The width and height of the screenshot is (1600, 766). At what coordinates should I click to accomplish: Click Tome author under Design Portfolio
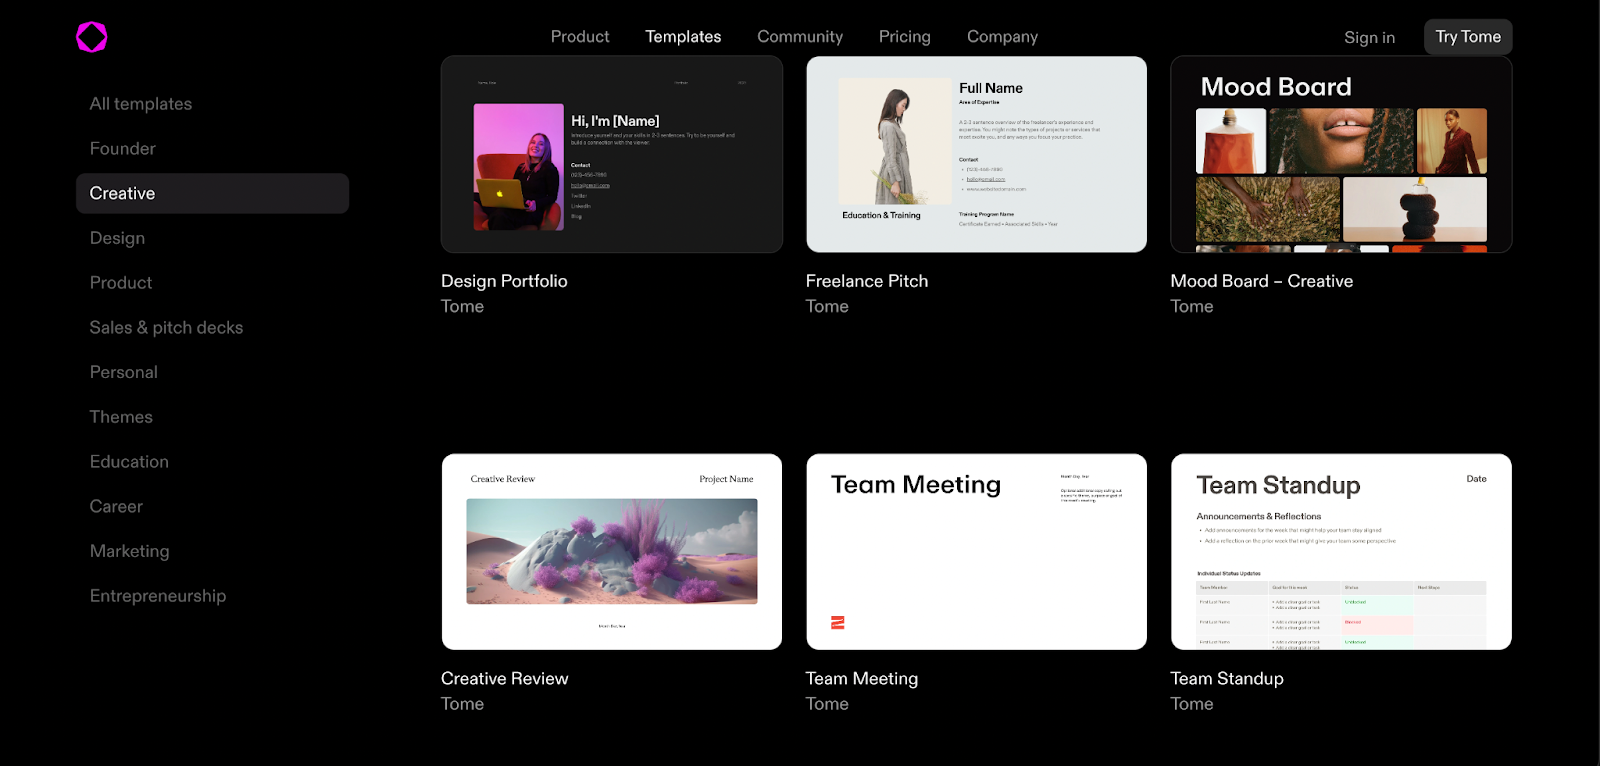(462, 306)
